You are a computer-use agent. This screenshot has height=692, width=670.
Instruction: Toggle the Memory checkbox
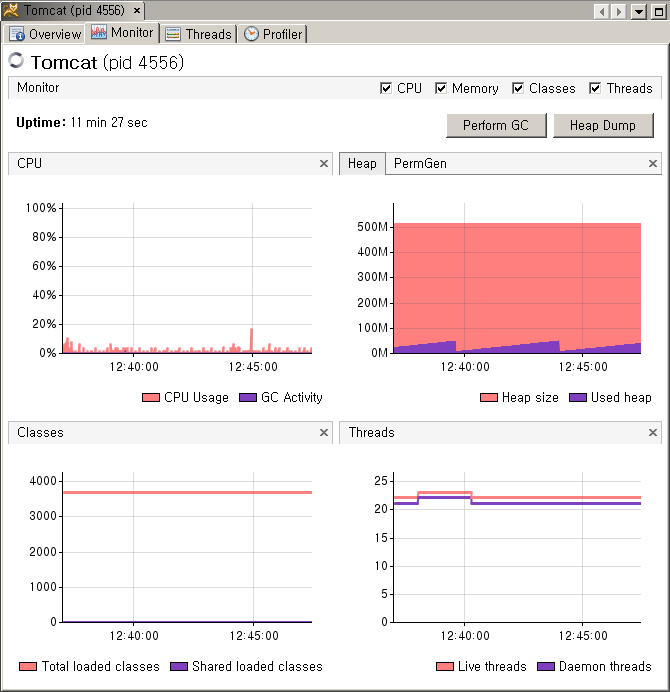[440, 88]
